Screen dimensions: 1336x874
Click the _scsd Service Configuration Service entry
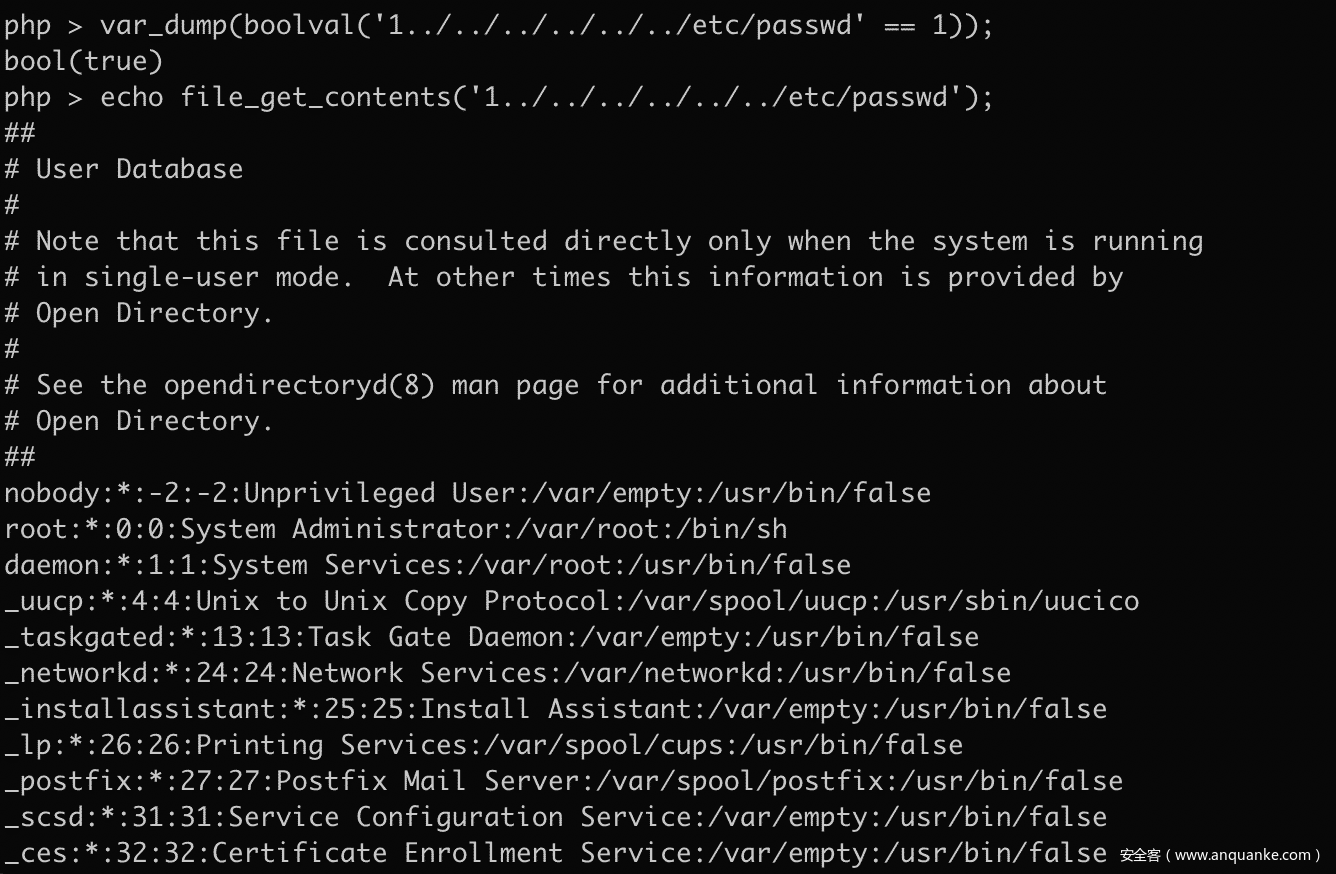pyautogui.click(x=555, y=817)
